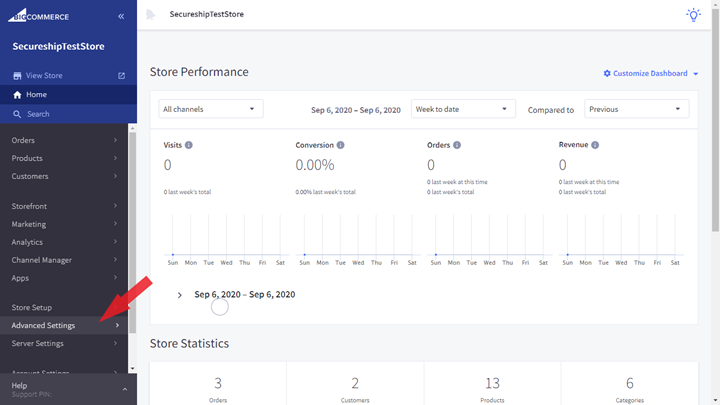The width and height of the screenshot is (720, 405).
Task: Open the Orders menu
Action: coord(64,140)
